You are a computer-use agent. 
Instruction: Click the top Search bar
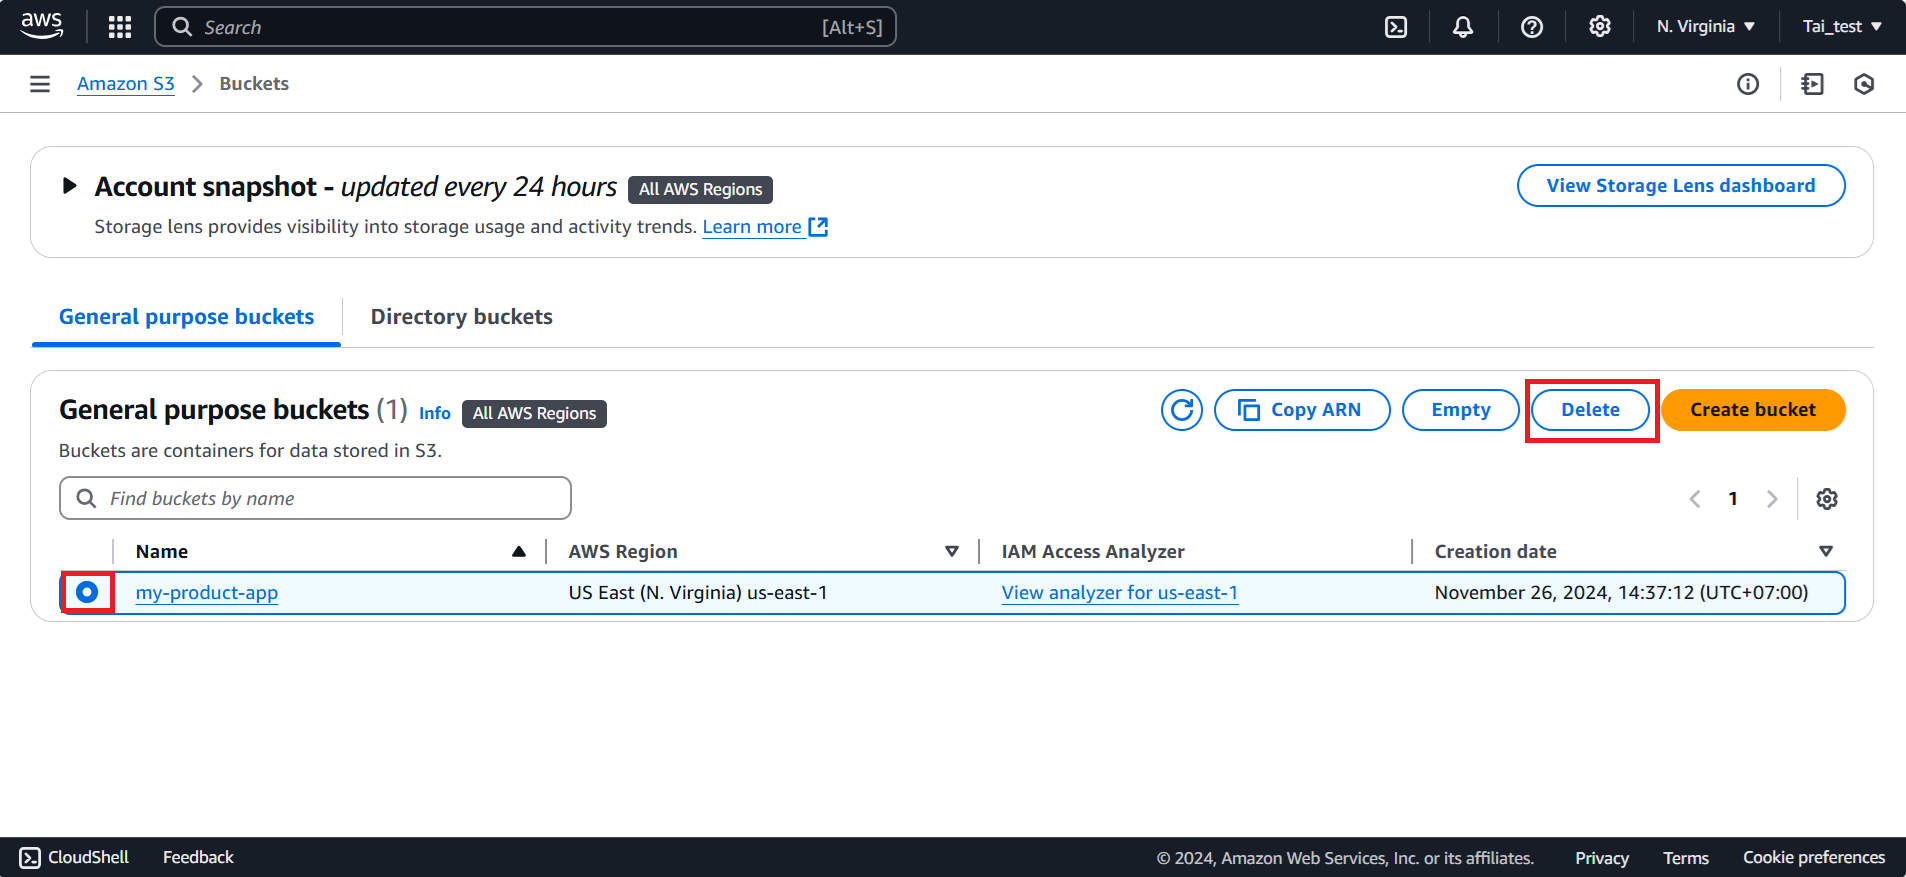(x=525, y=27)
